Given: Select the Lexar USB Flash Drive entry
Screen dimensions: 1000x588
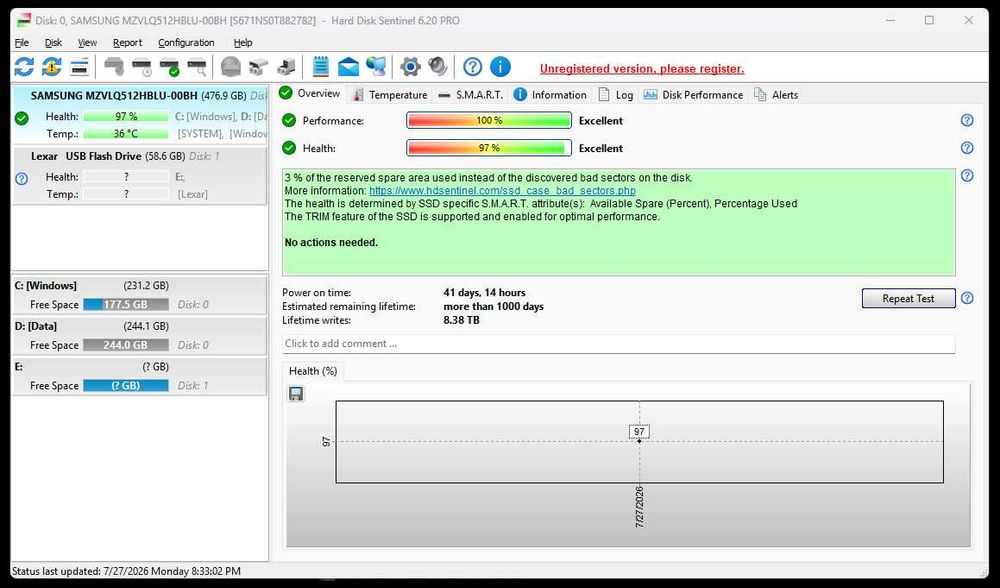Looking at the screenshot, I should coord(140,176).
